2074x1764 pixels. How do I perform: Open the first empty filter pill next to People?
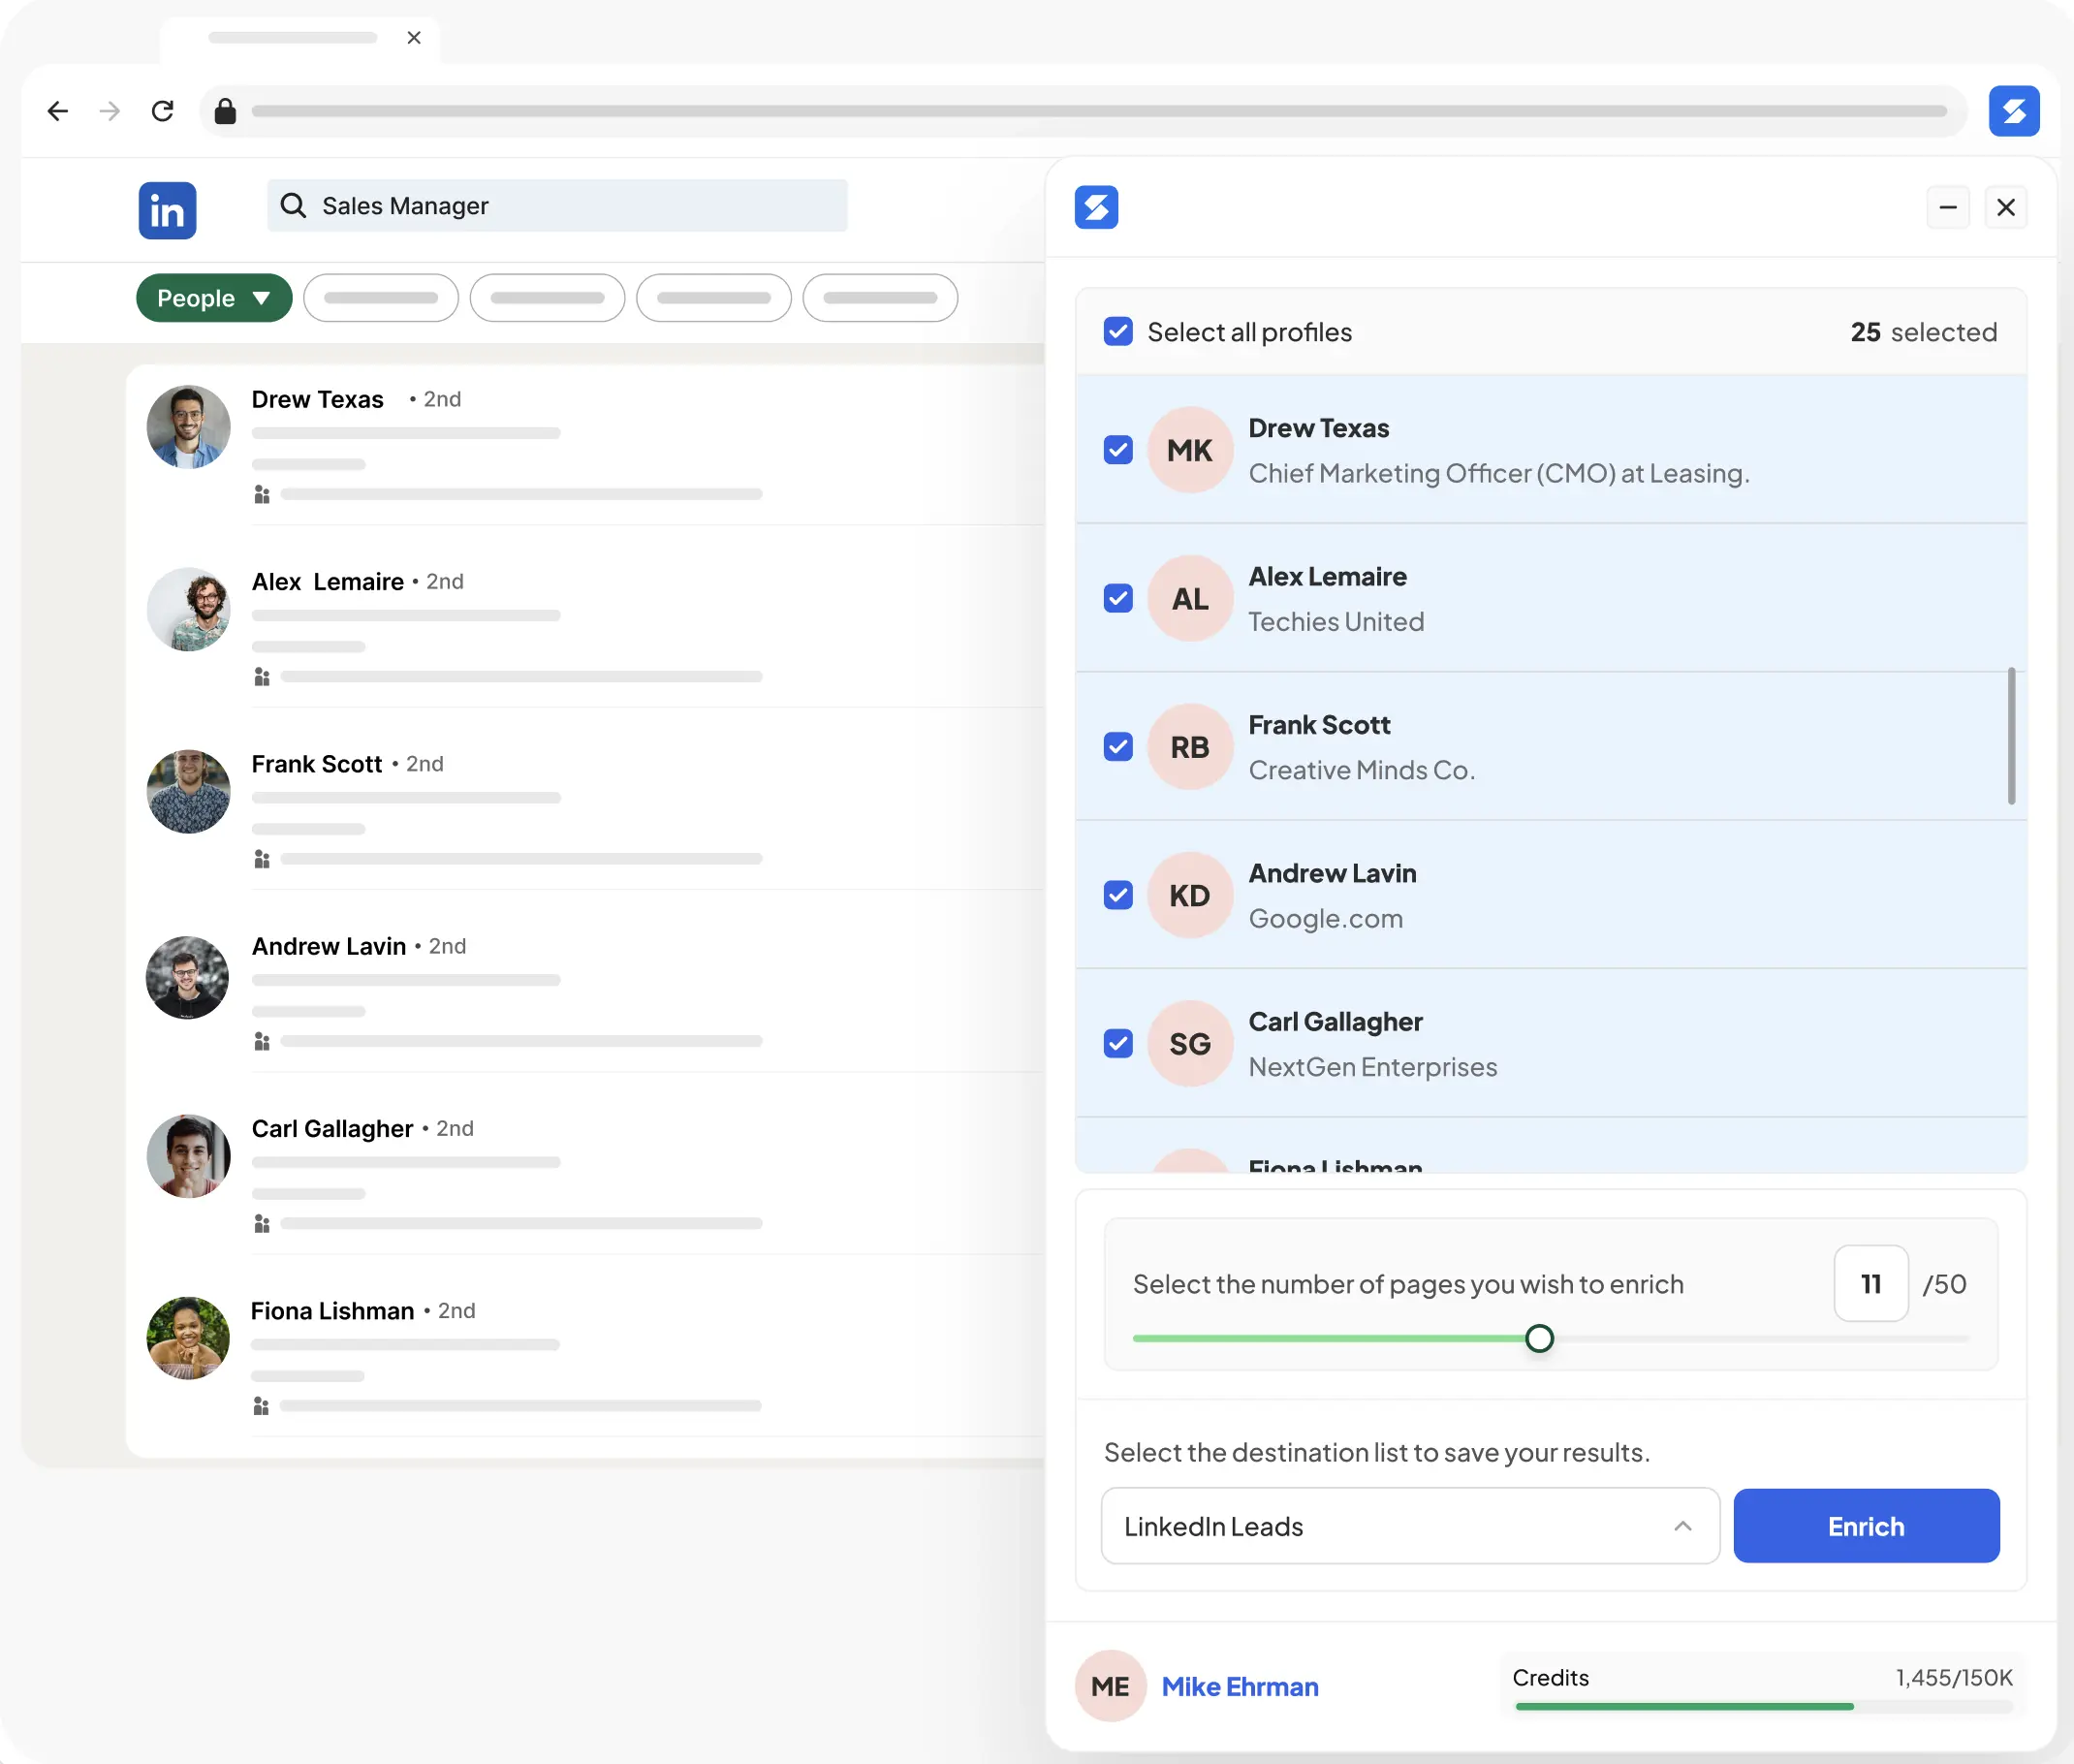pos(381,297)
